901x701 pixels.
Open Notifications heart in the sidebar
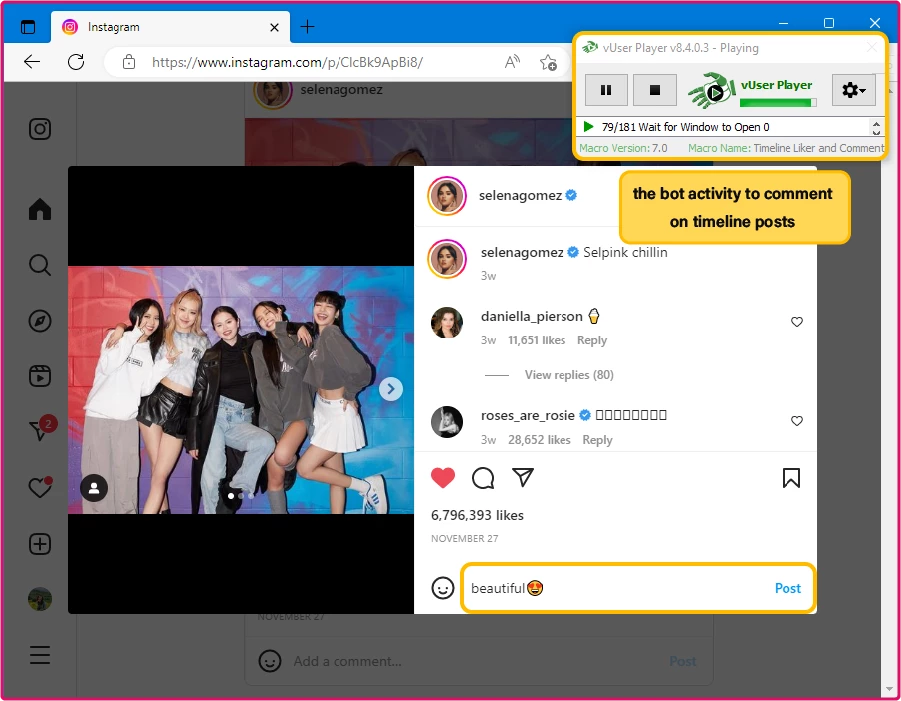pyautogui.click(x=40, y=487)
